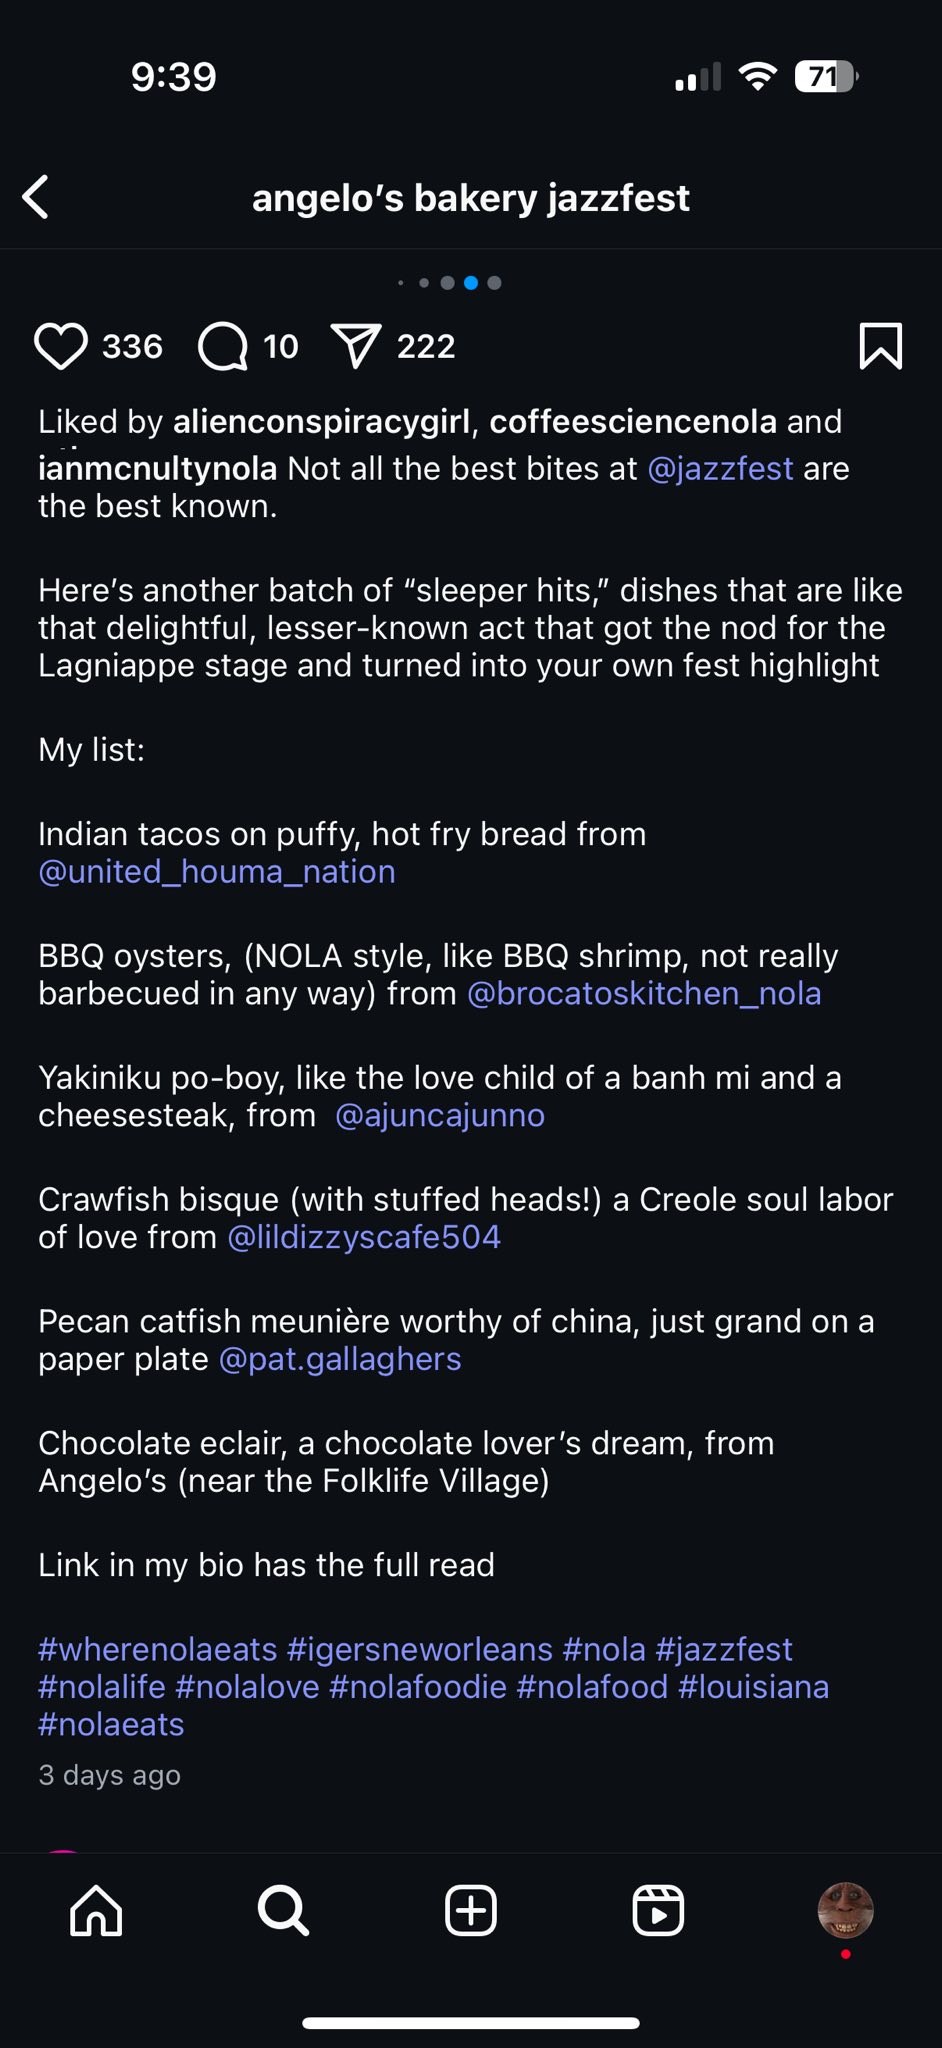The width and height of the screenshot is (942, 2048).
Task: Open the Home tab
Action: click(96, 1911)
